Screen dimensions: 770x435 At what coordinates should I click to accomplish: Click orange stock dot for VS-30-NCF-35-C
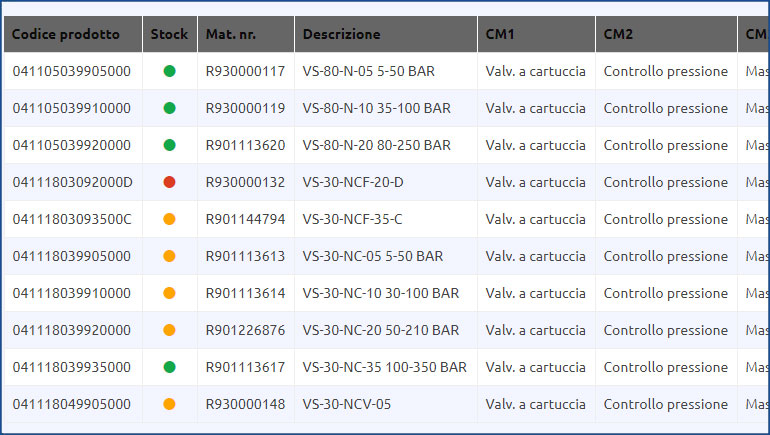169,219
